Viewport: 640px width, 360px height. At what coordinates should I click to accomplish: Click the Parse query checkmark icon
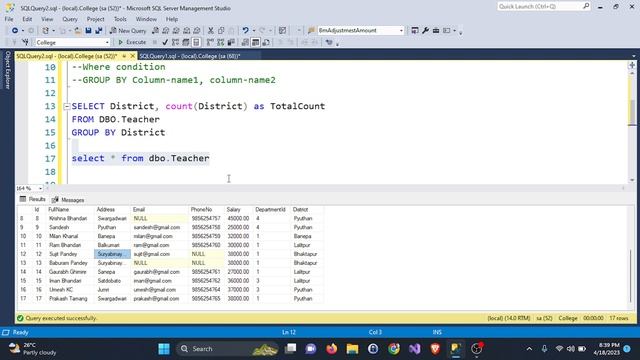(x=165, y=42)
